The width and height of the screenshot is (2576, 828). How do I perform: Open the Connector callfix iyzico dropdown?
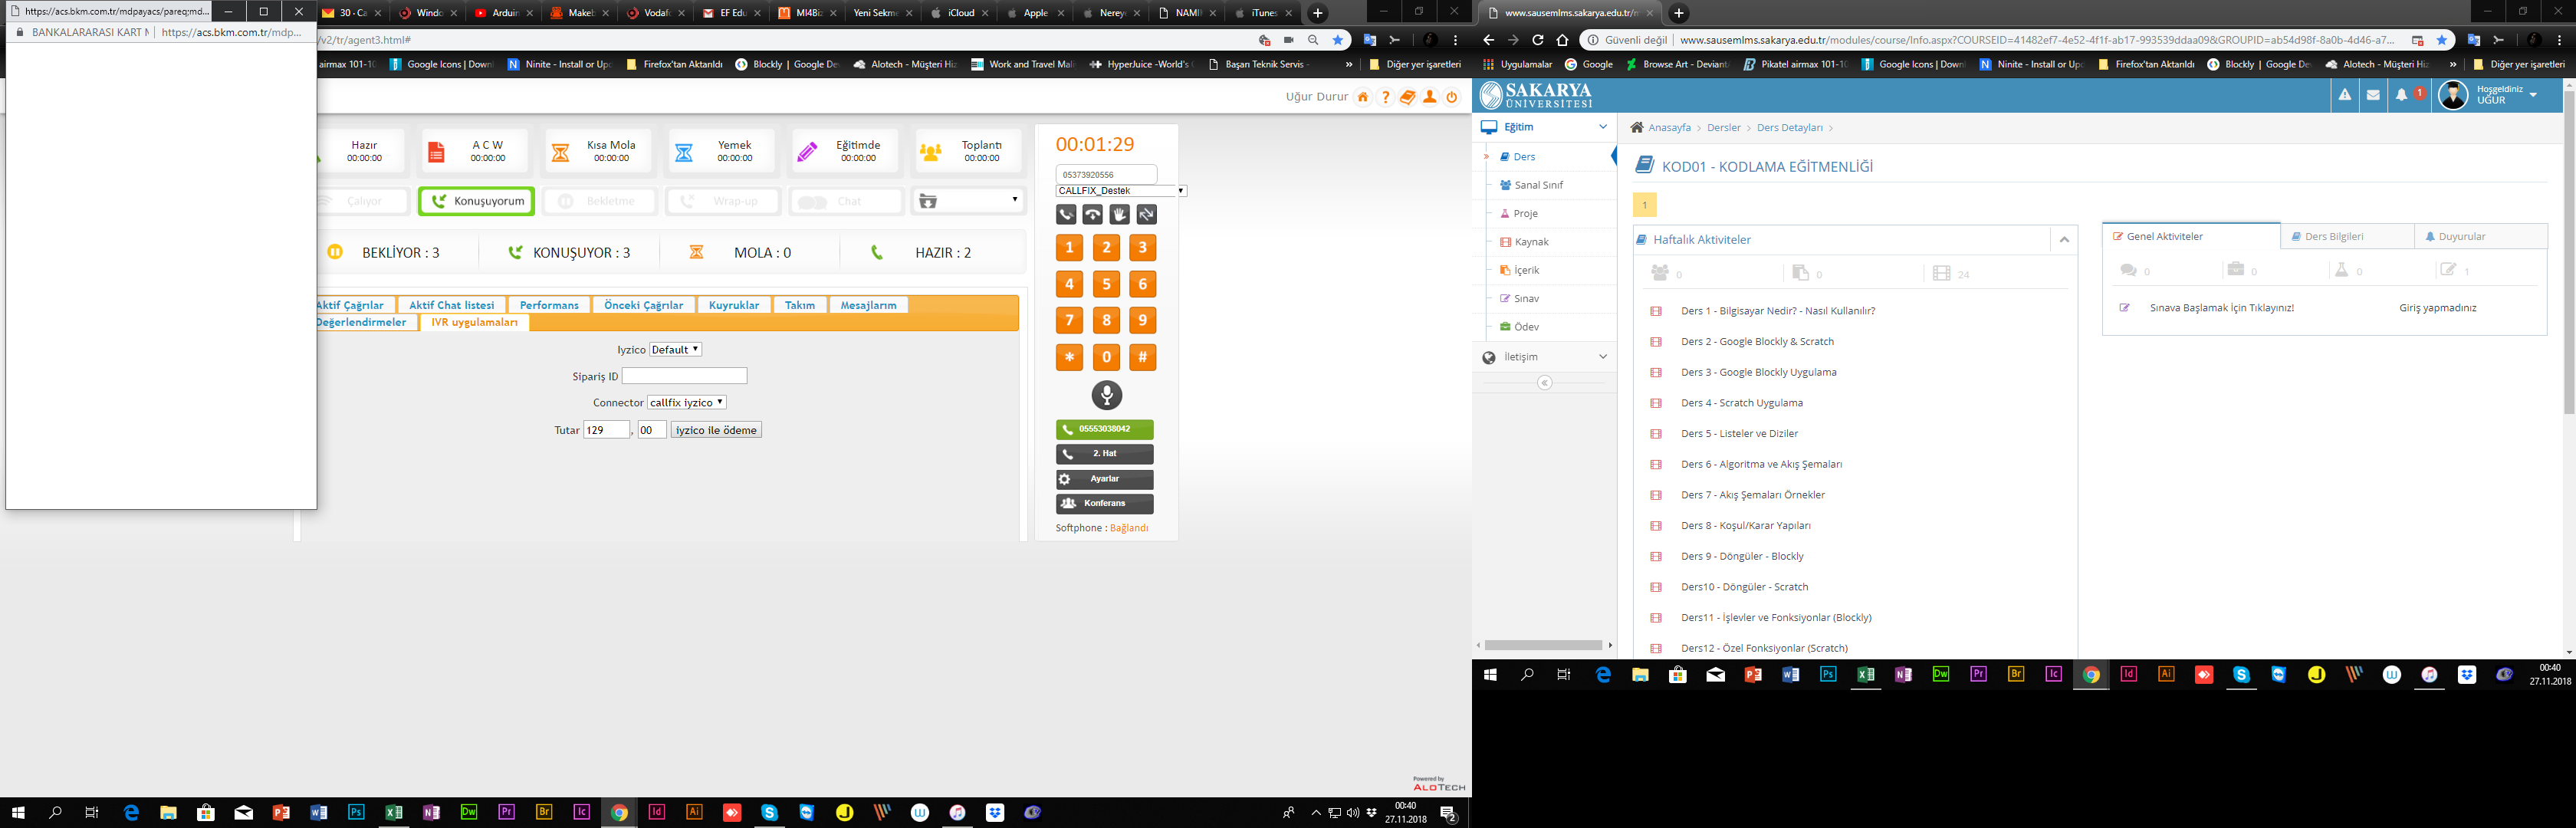tap(686, 402)
